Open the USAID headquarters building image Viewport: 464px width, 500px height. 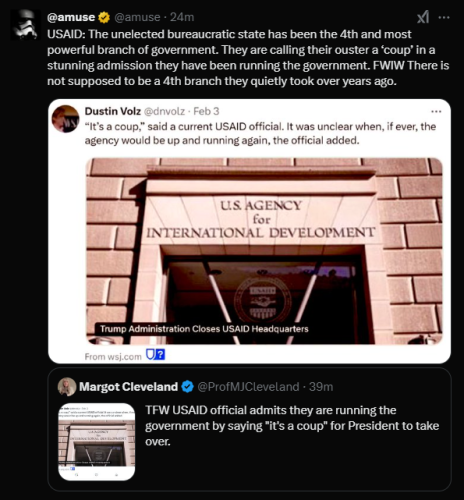[264, 251]
